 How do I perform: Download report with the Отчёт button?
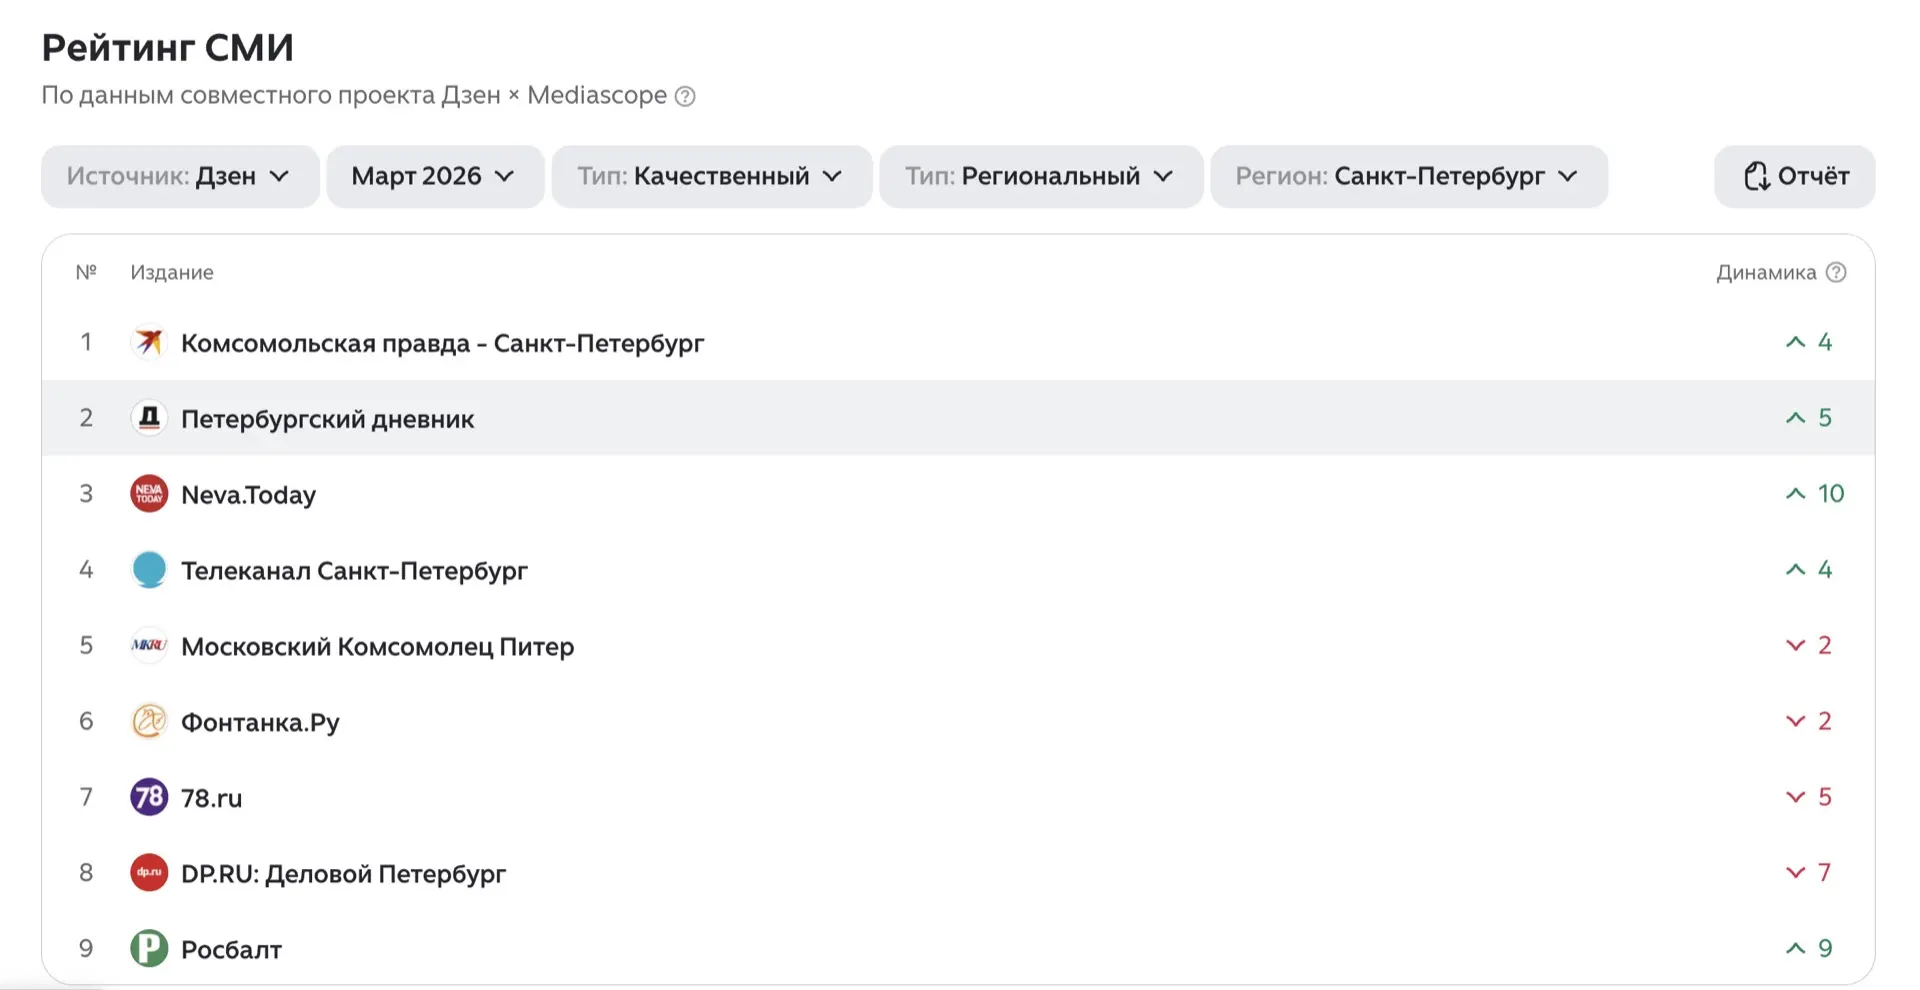(1794, 177)
